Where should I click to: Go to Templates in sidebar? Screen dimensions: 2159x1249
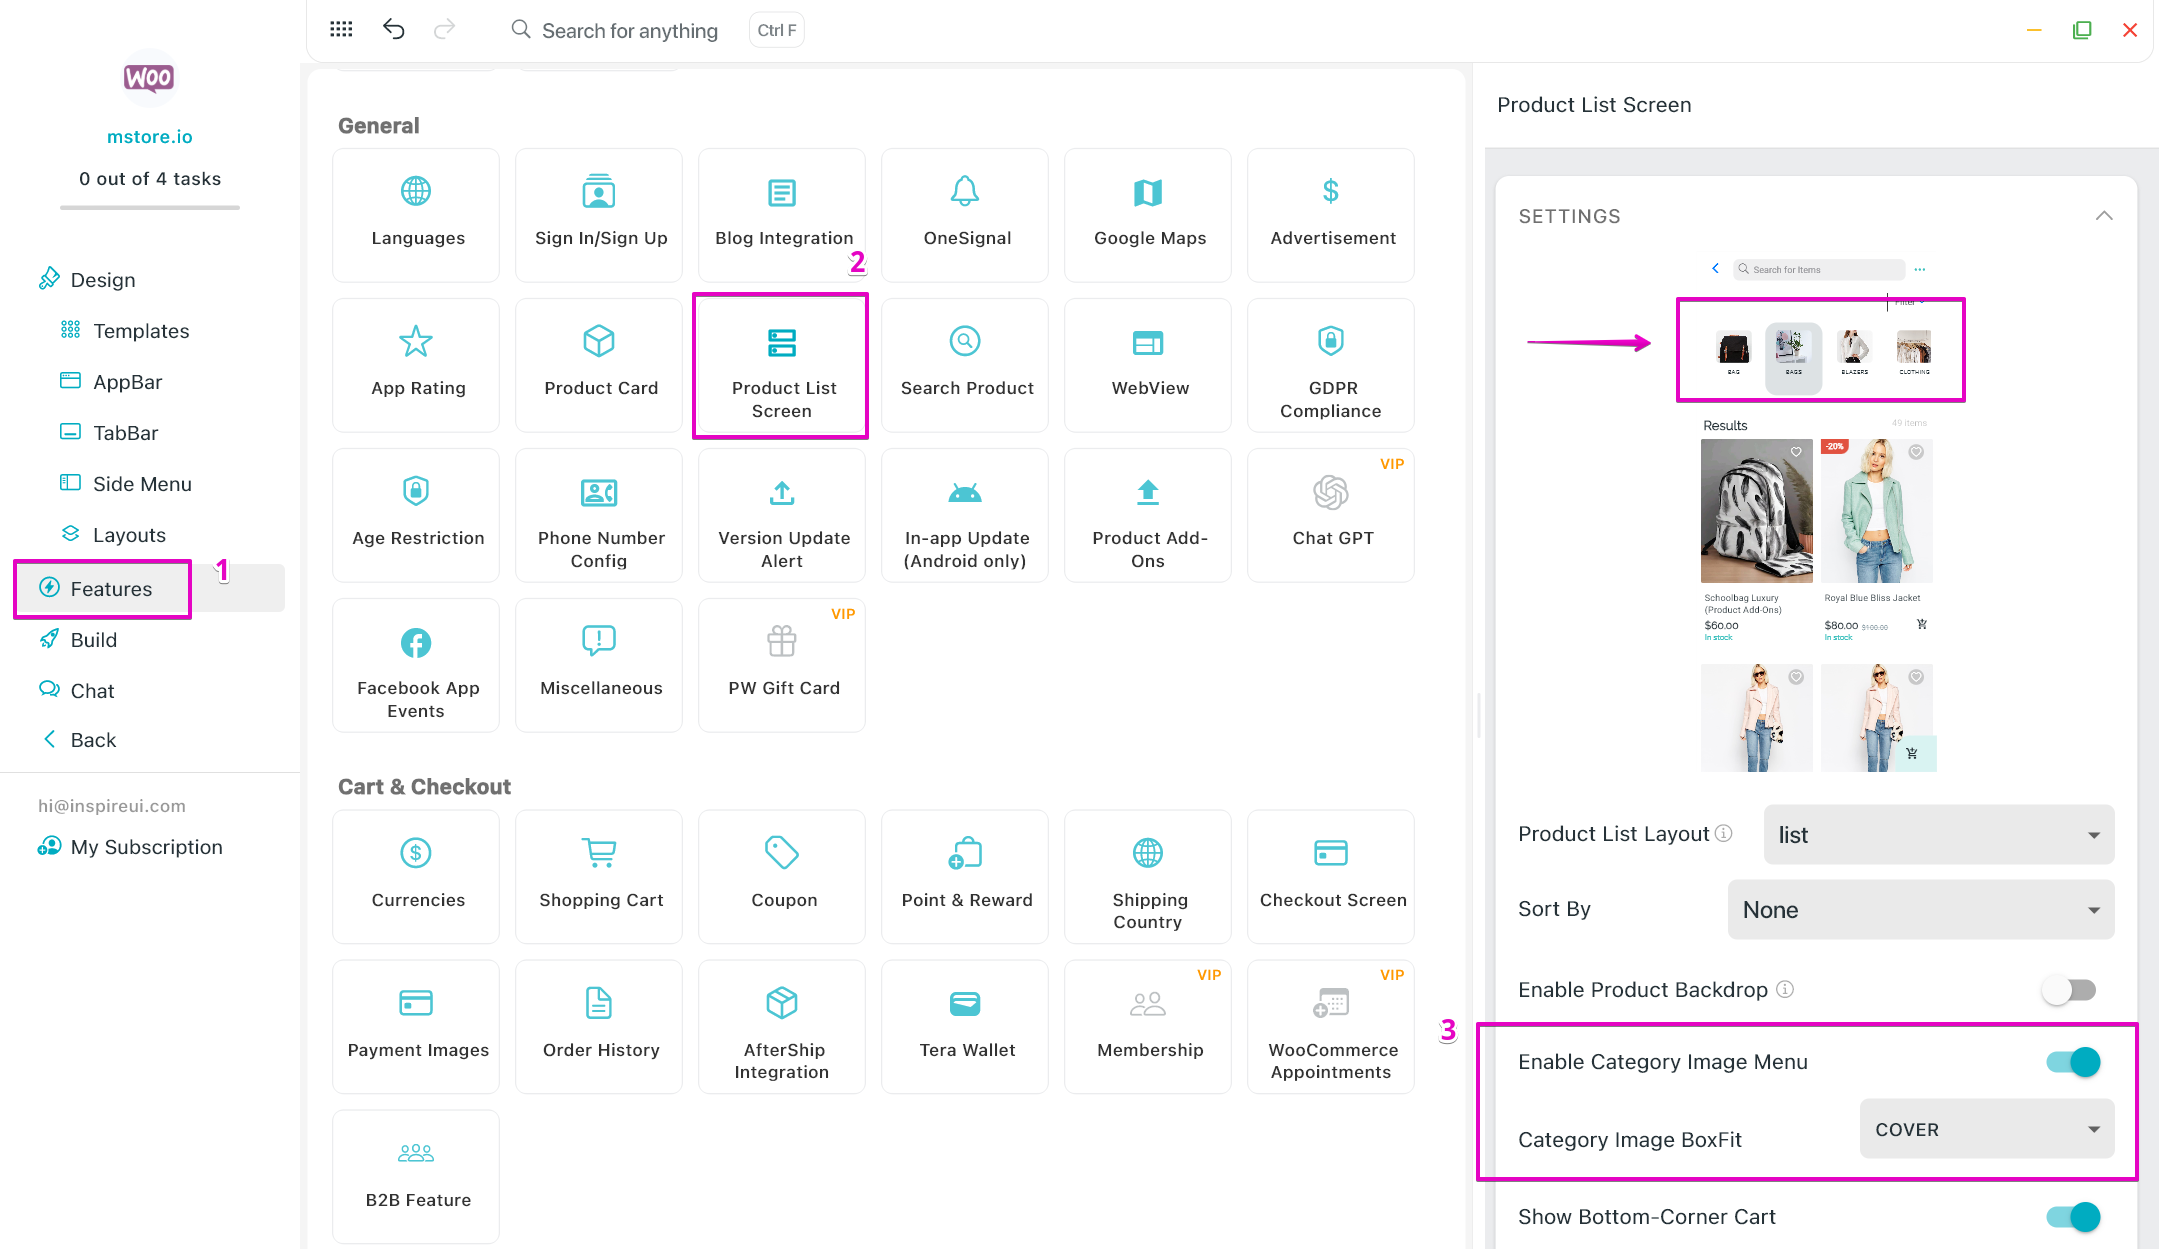(x=141, y=331)
